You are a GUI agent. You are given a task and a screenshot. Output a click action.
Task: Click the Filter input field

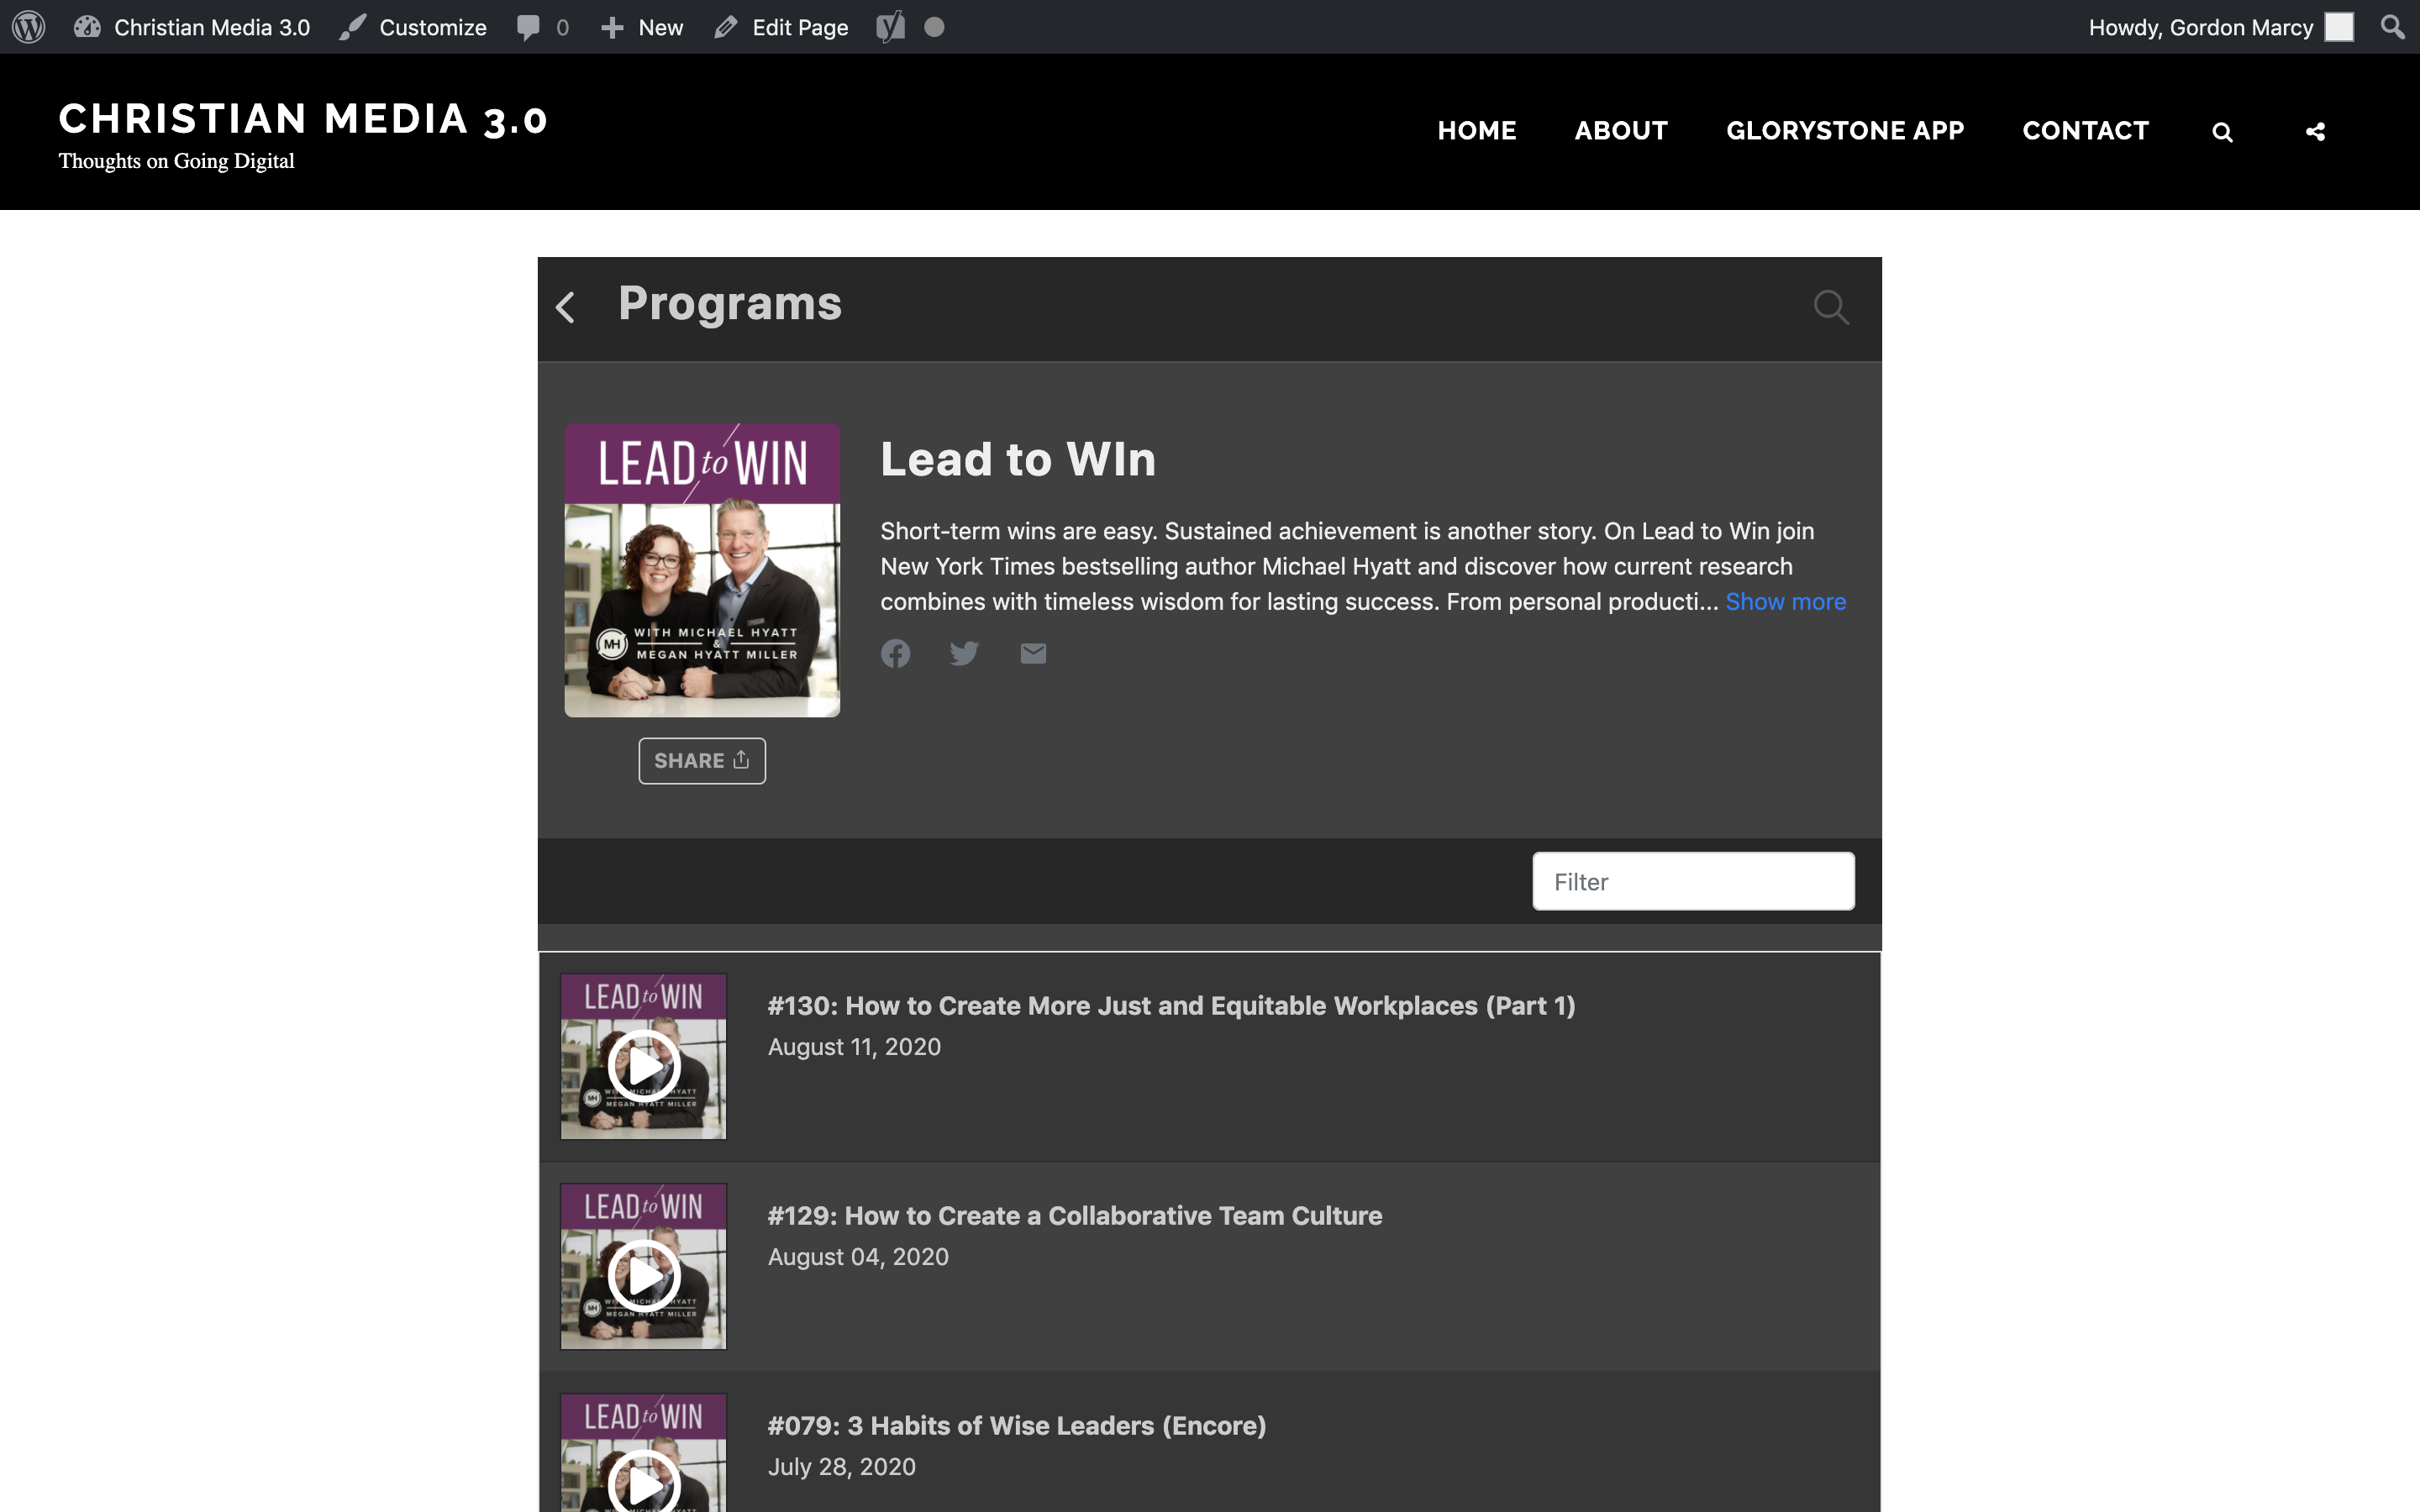1691,879
